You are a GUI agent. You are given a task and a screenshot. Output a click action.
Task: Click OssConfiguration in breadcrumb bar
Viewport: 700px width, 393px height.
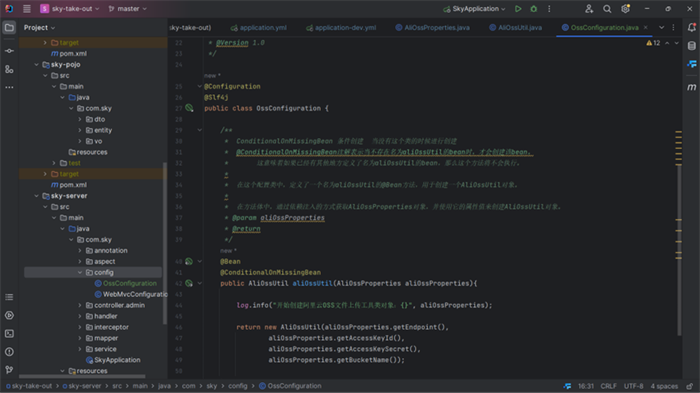coord(290,386)
